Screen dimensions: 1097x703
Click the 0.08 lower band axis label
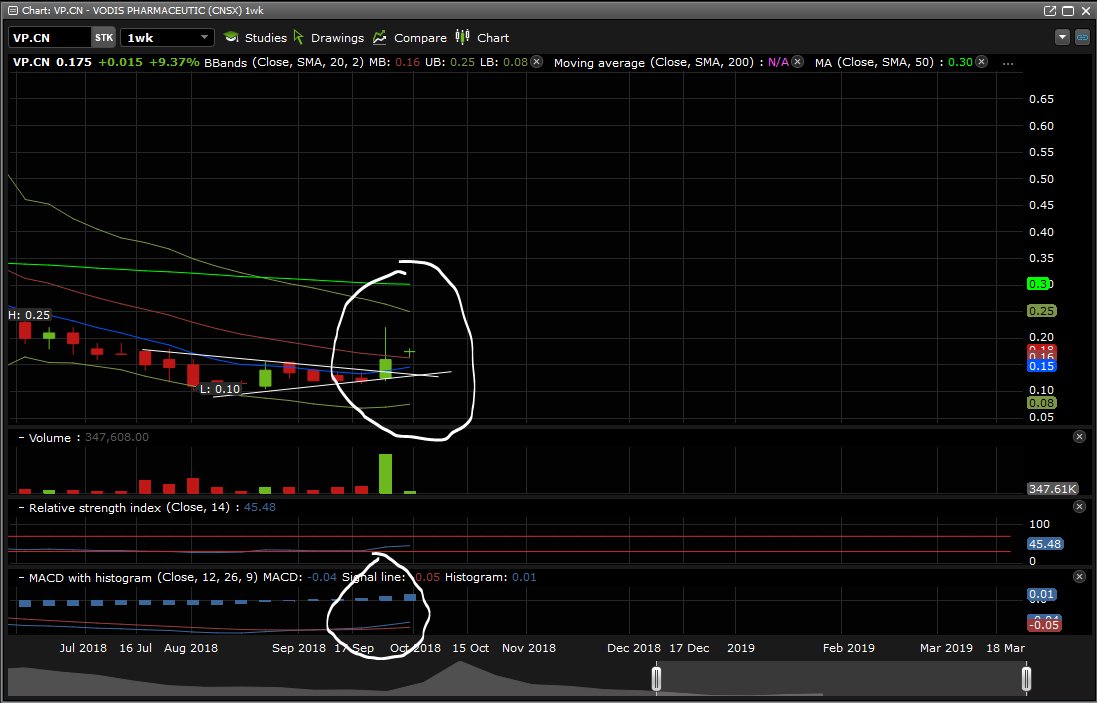click(x=1041, y=403)
